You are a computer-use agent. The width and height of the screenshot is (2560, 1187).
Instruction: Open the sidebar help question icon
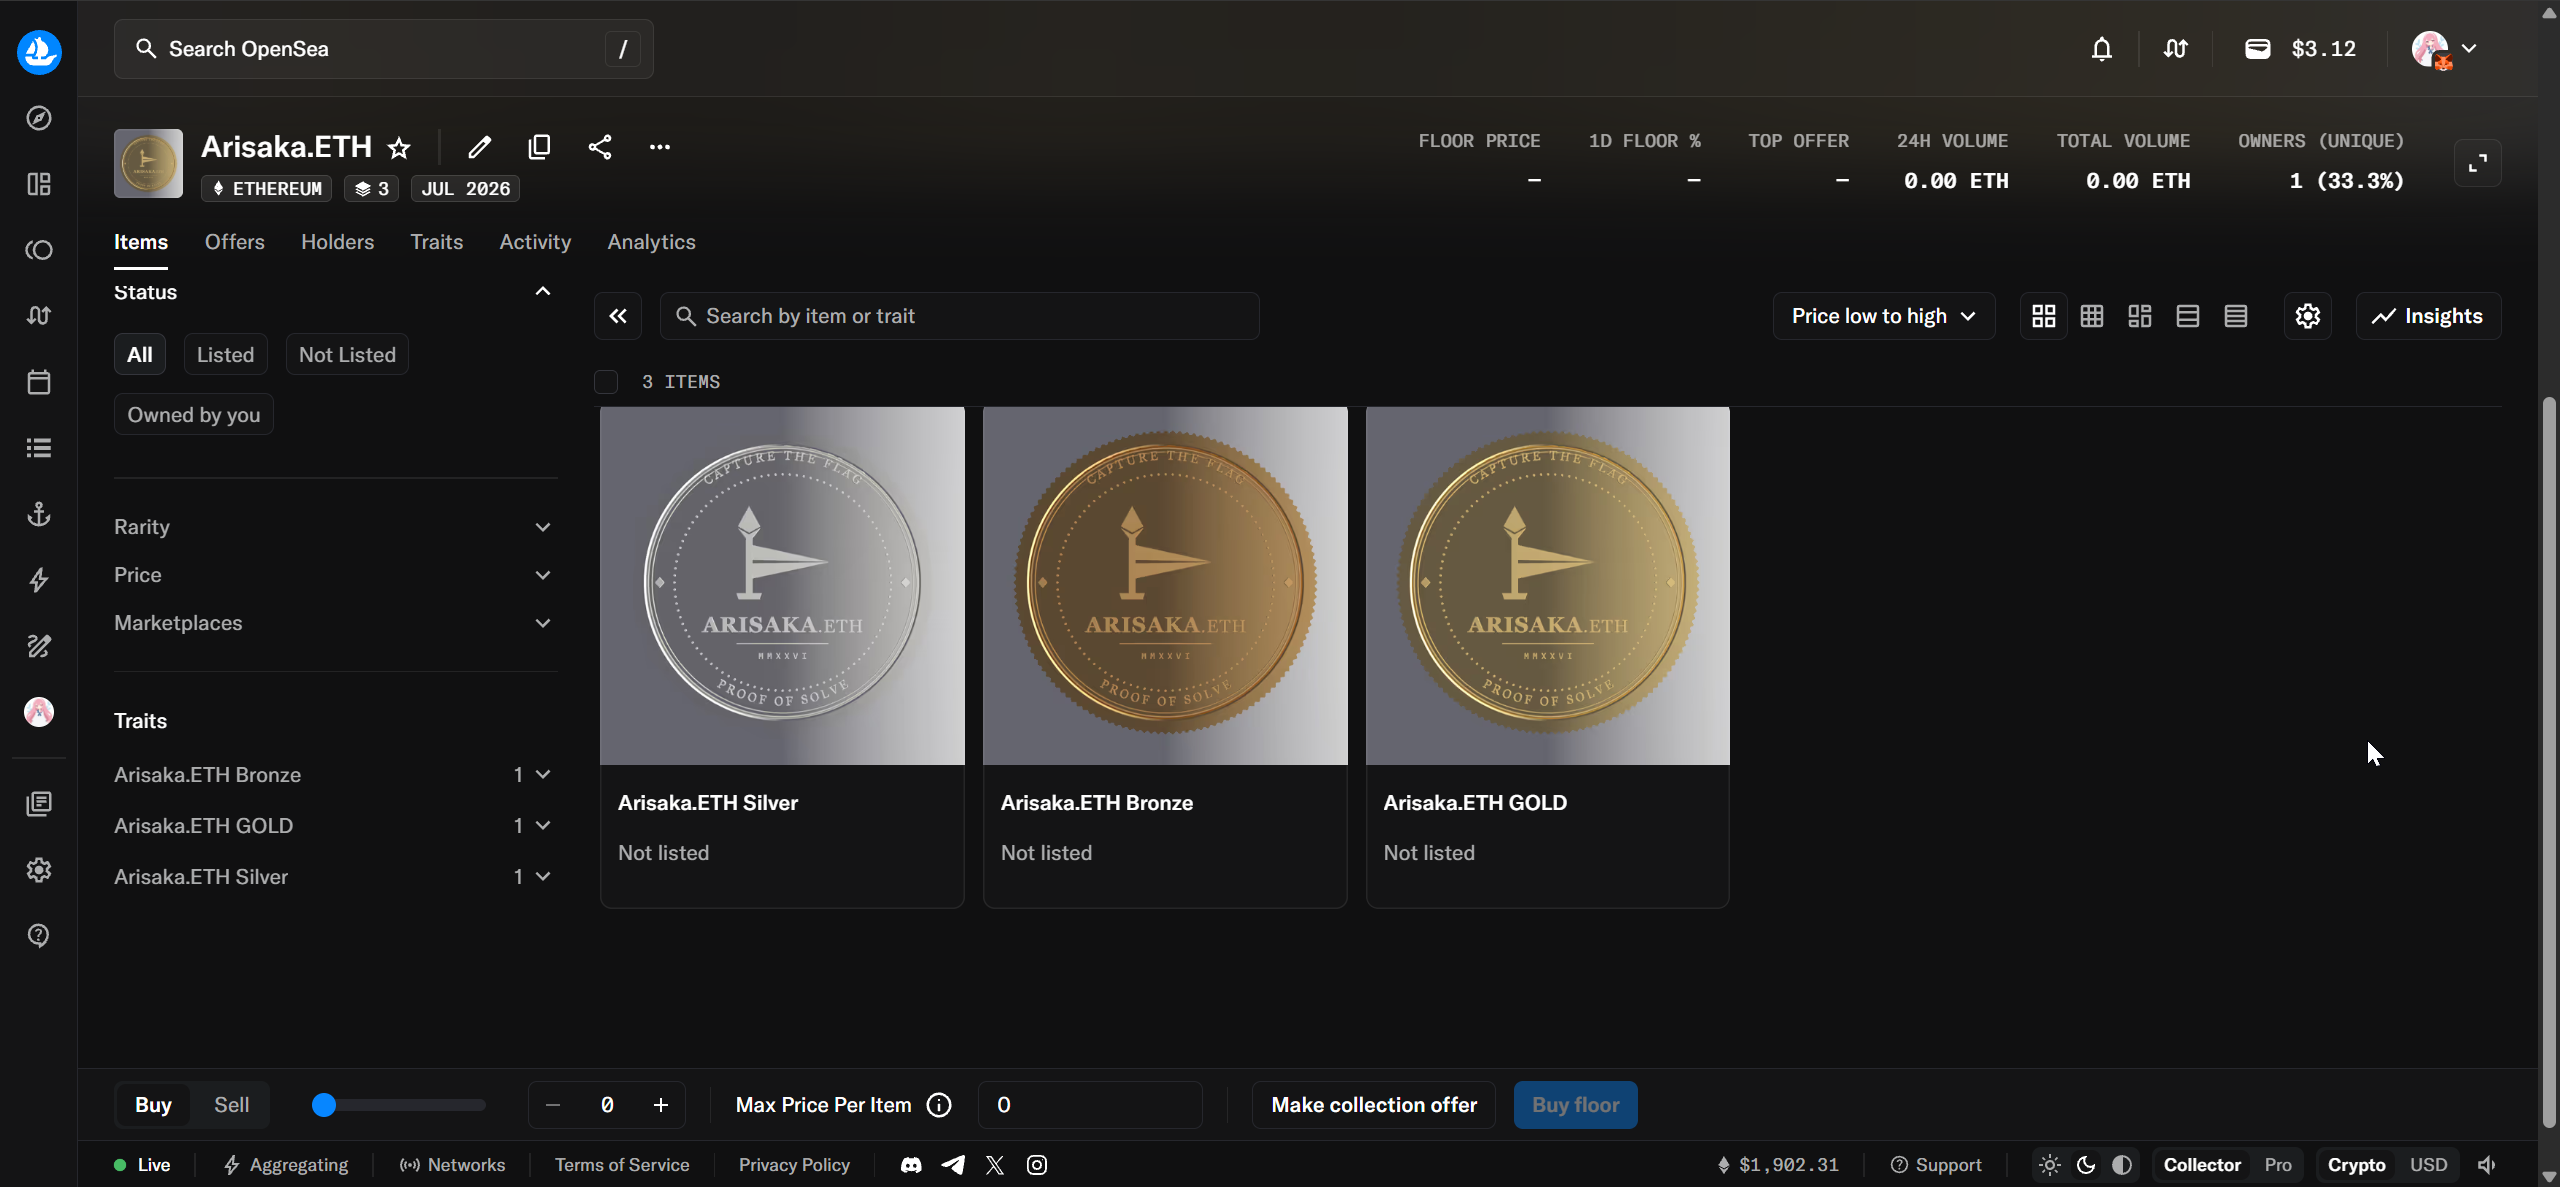(x=39, y=936)
